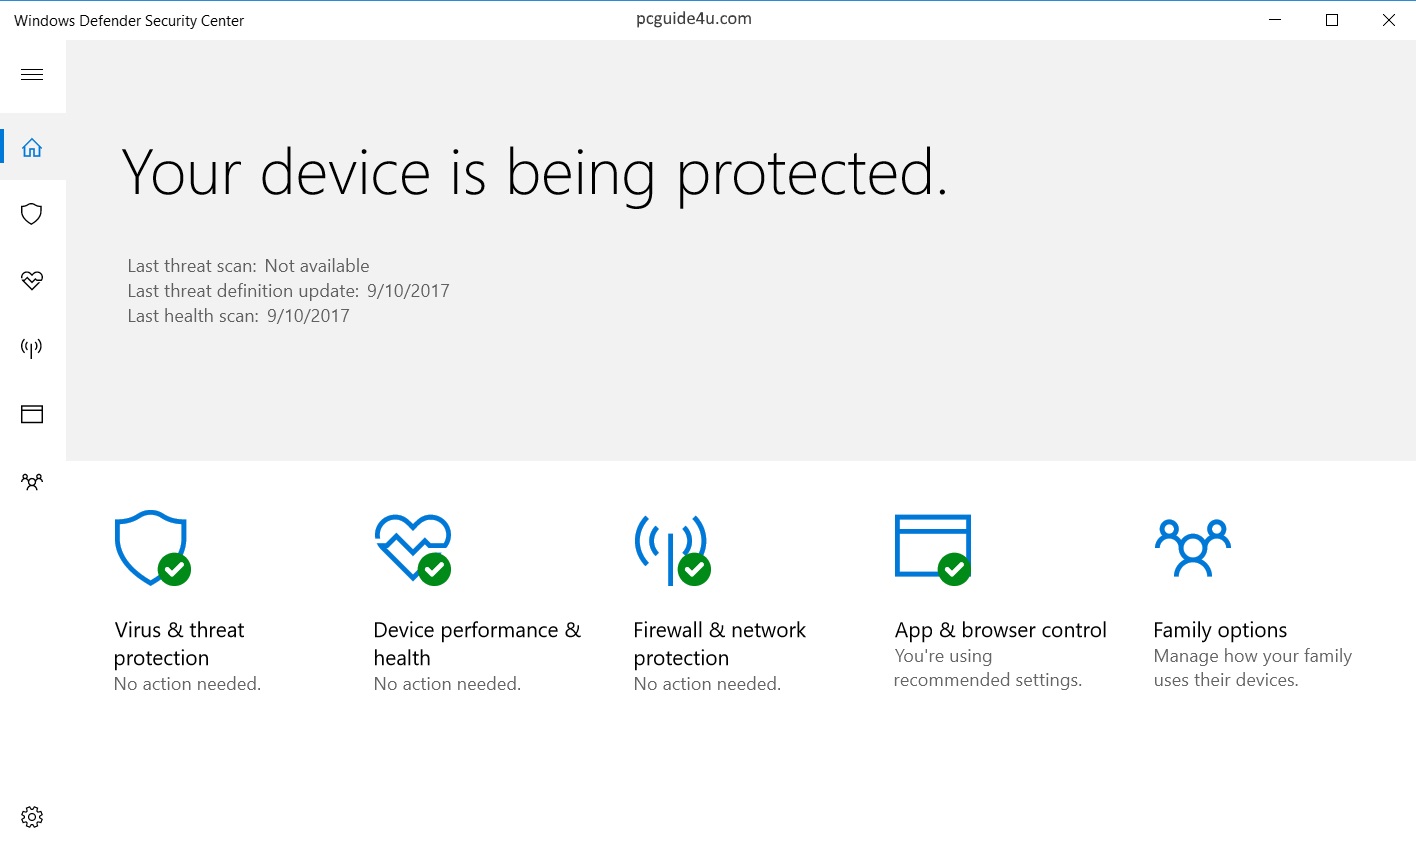Open Virus & threat protection shield in sidebar

point(32,214)
